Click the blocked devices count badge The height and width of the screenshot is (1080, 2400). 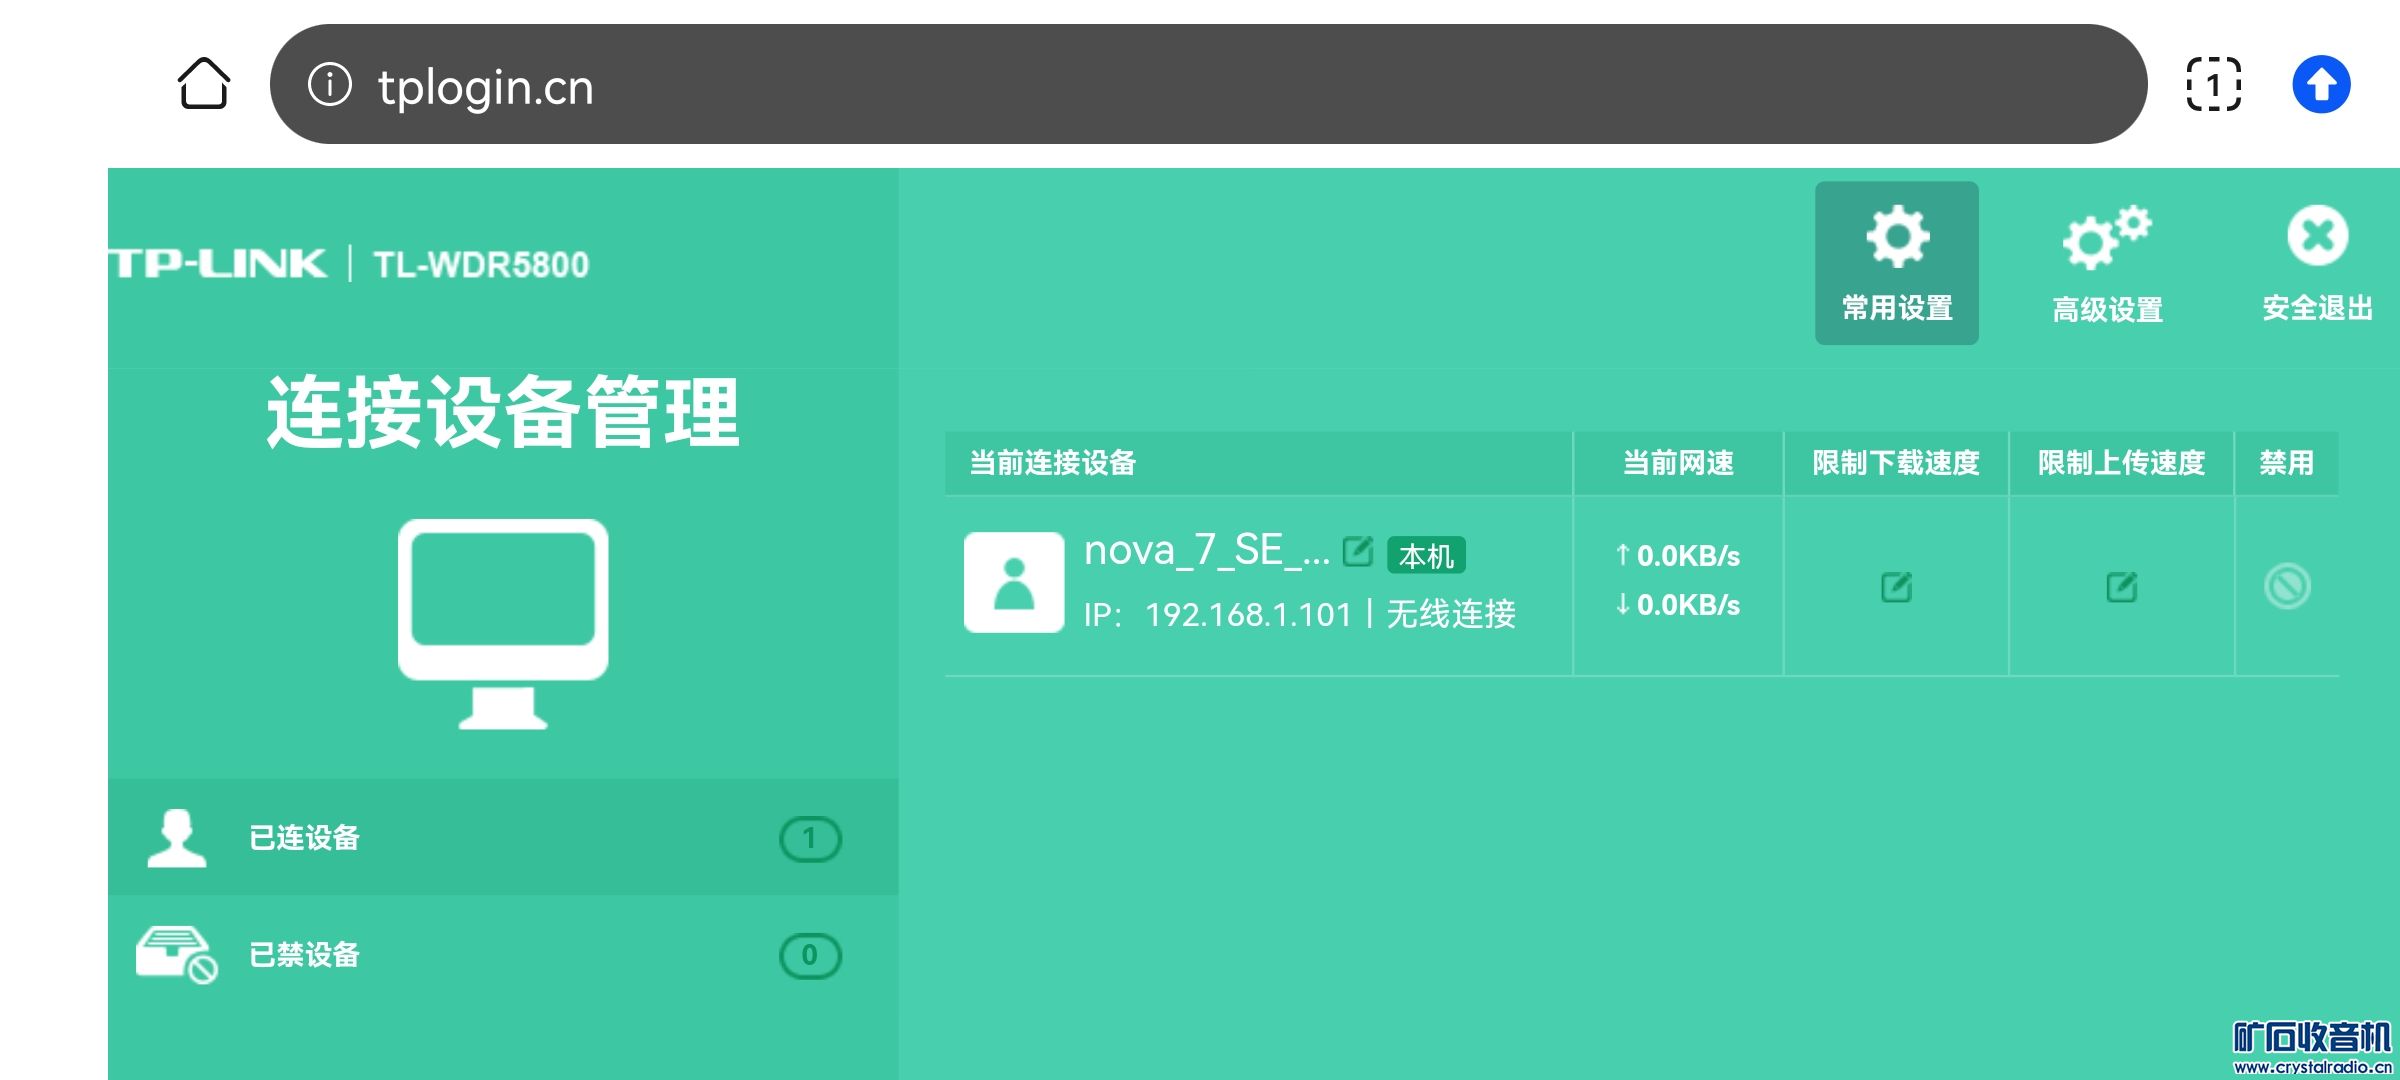tap(810, 955)
